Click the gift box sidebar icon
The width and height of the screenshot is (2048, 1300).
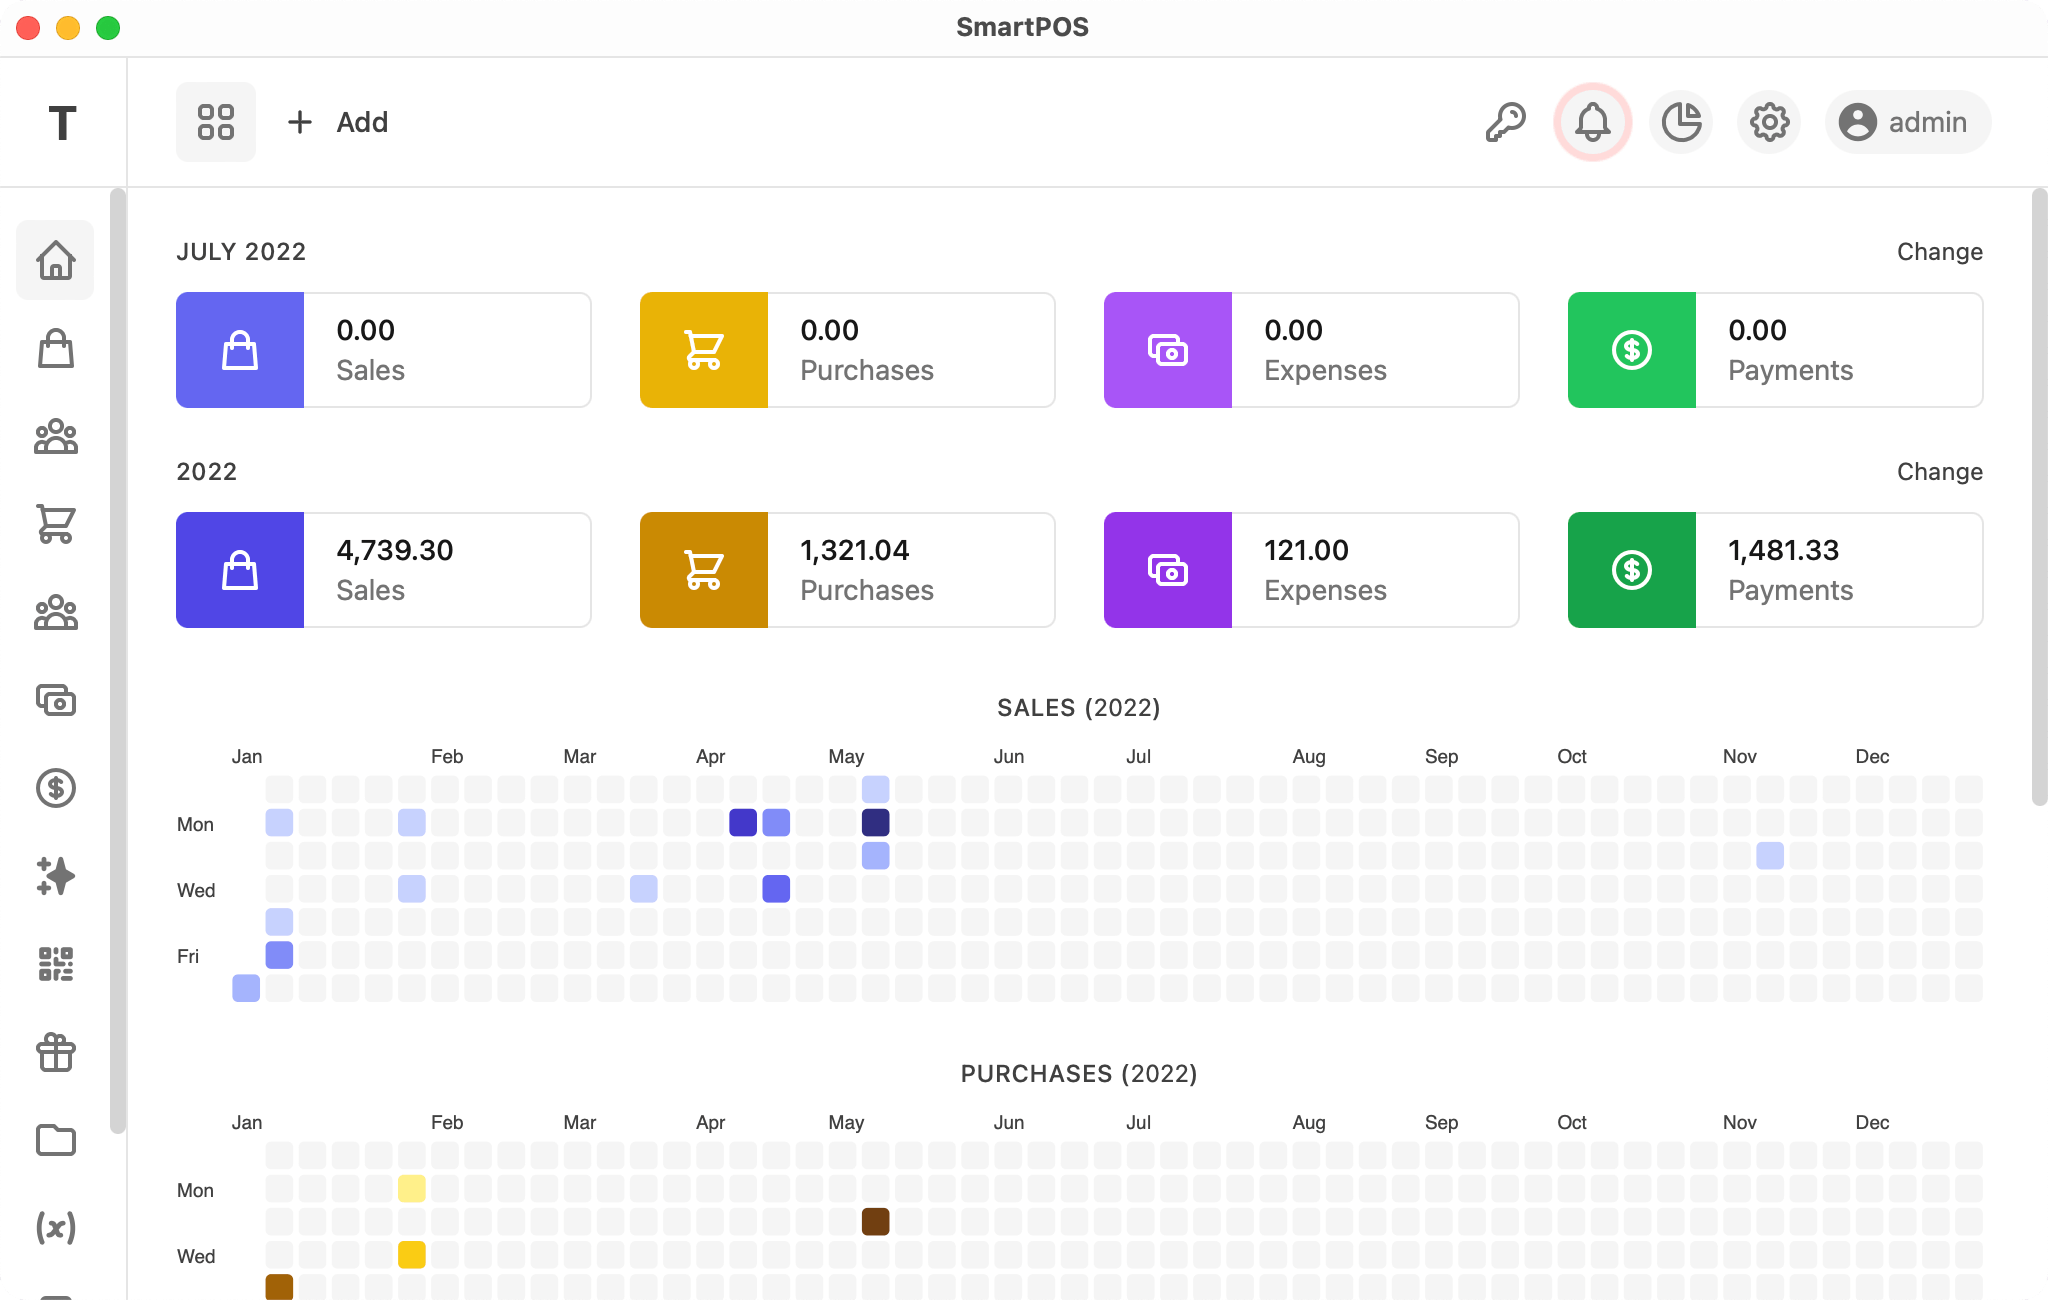pos(56,1052)
